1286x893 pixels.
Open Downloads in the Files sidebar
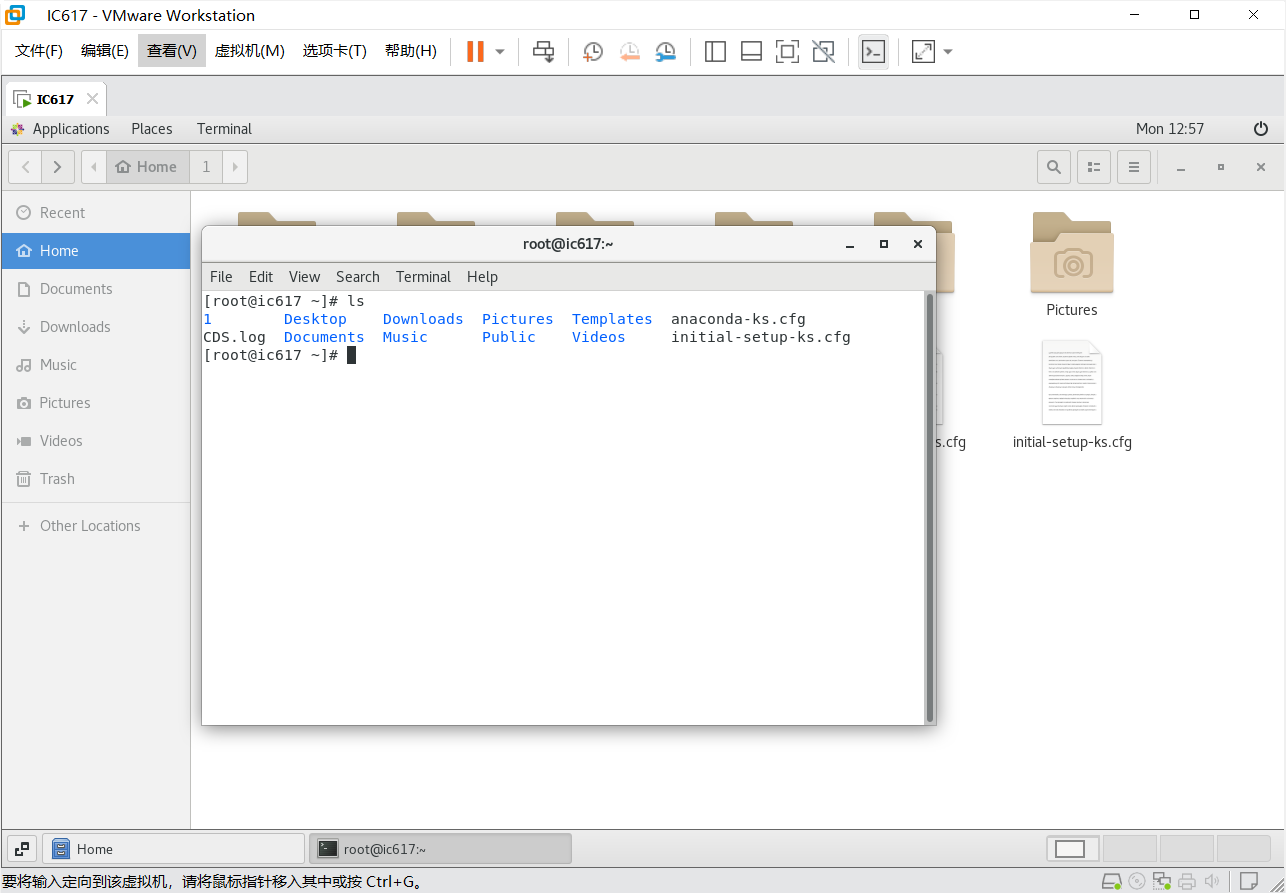[95, 327]
